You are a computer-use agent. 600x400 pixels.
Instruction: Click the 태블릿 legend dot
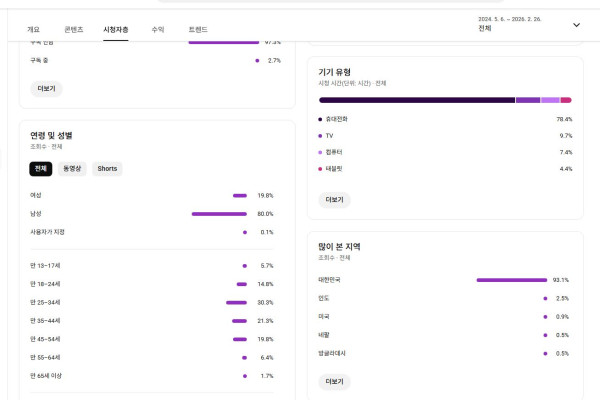pyautogui.click(x=320, y=169)
